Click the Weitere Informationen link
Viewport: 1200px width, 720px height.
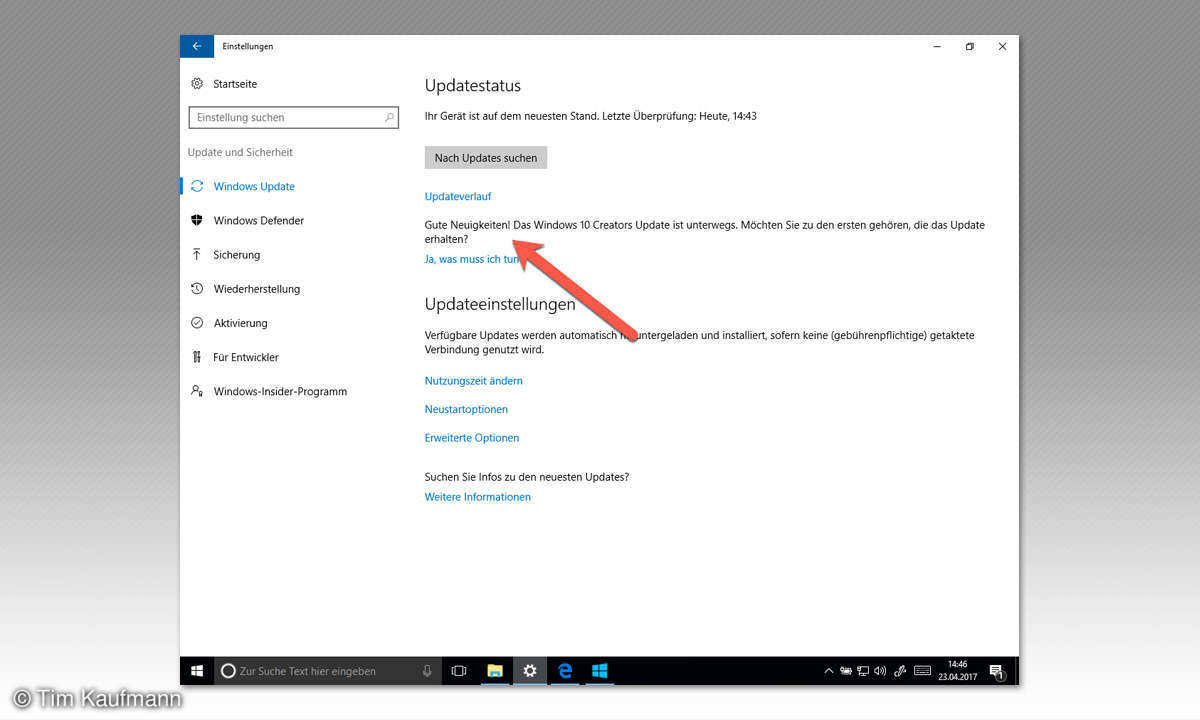click(x=478, y=497)
